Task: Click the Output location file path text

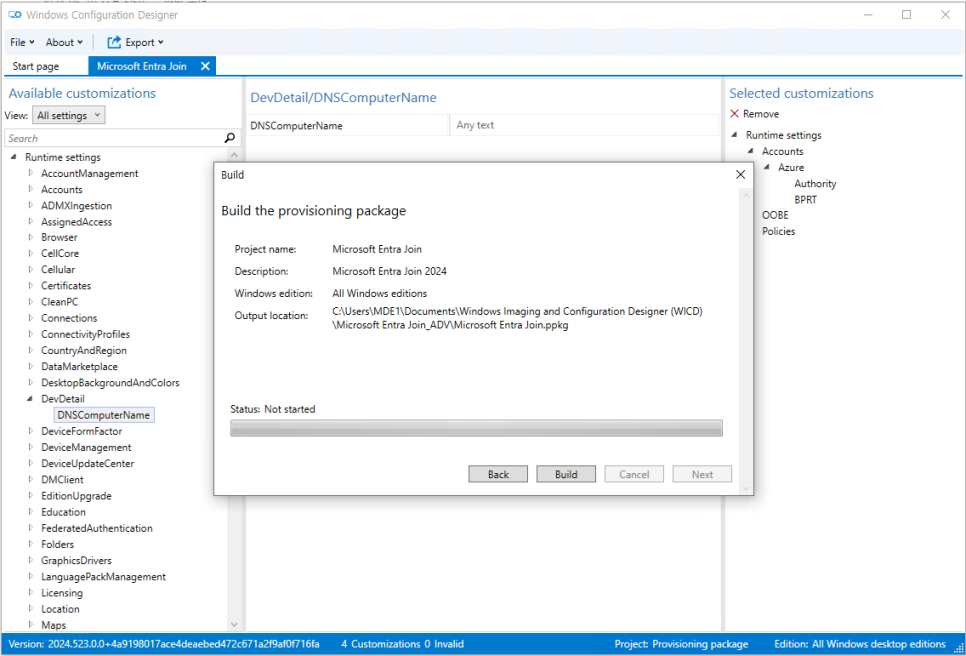Action: click(518, 318)
